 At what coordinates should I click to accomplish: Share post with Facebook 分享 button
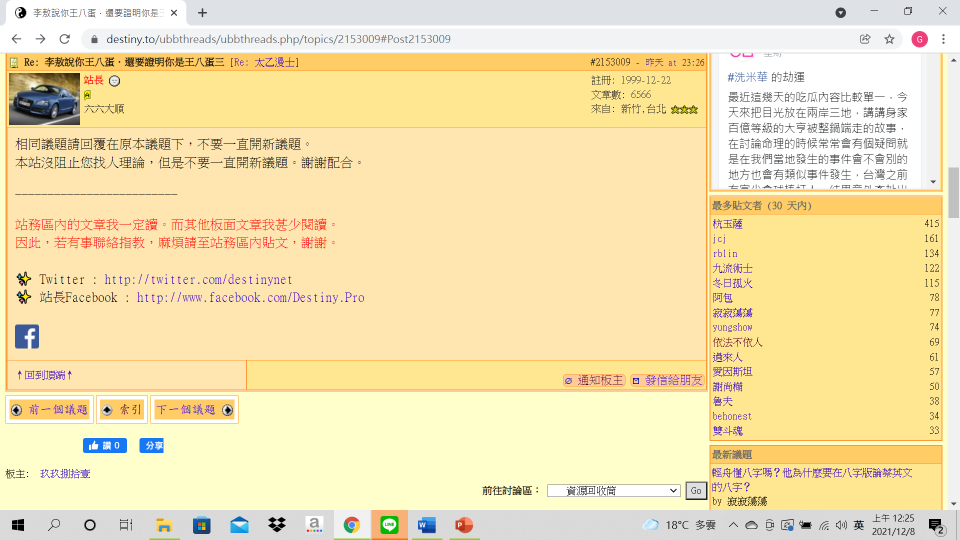[x=151, y=446]
